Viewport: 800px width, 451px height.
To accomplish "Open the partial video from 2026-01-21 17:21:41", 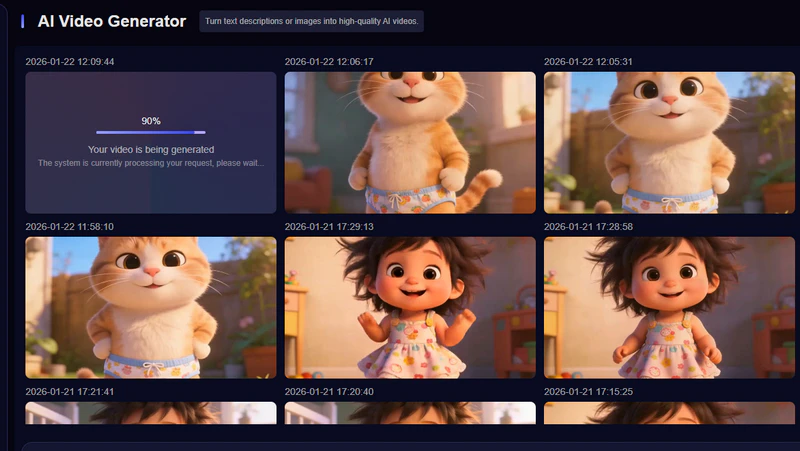I will point(151,413).
